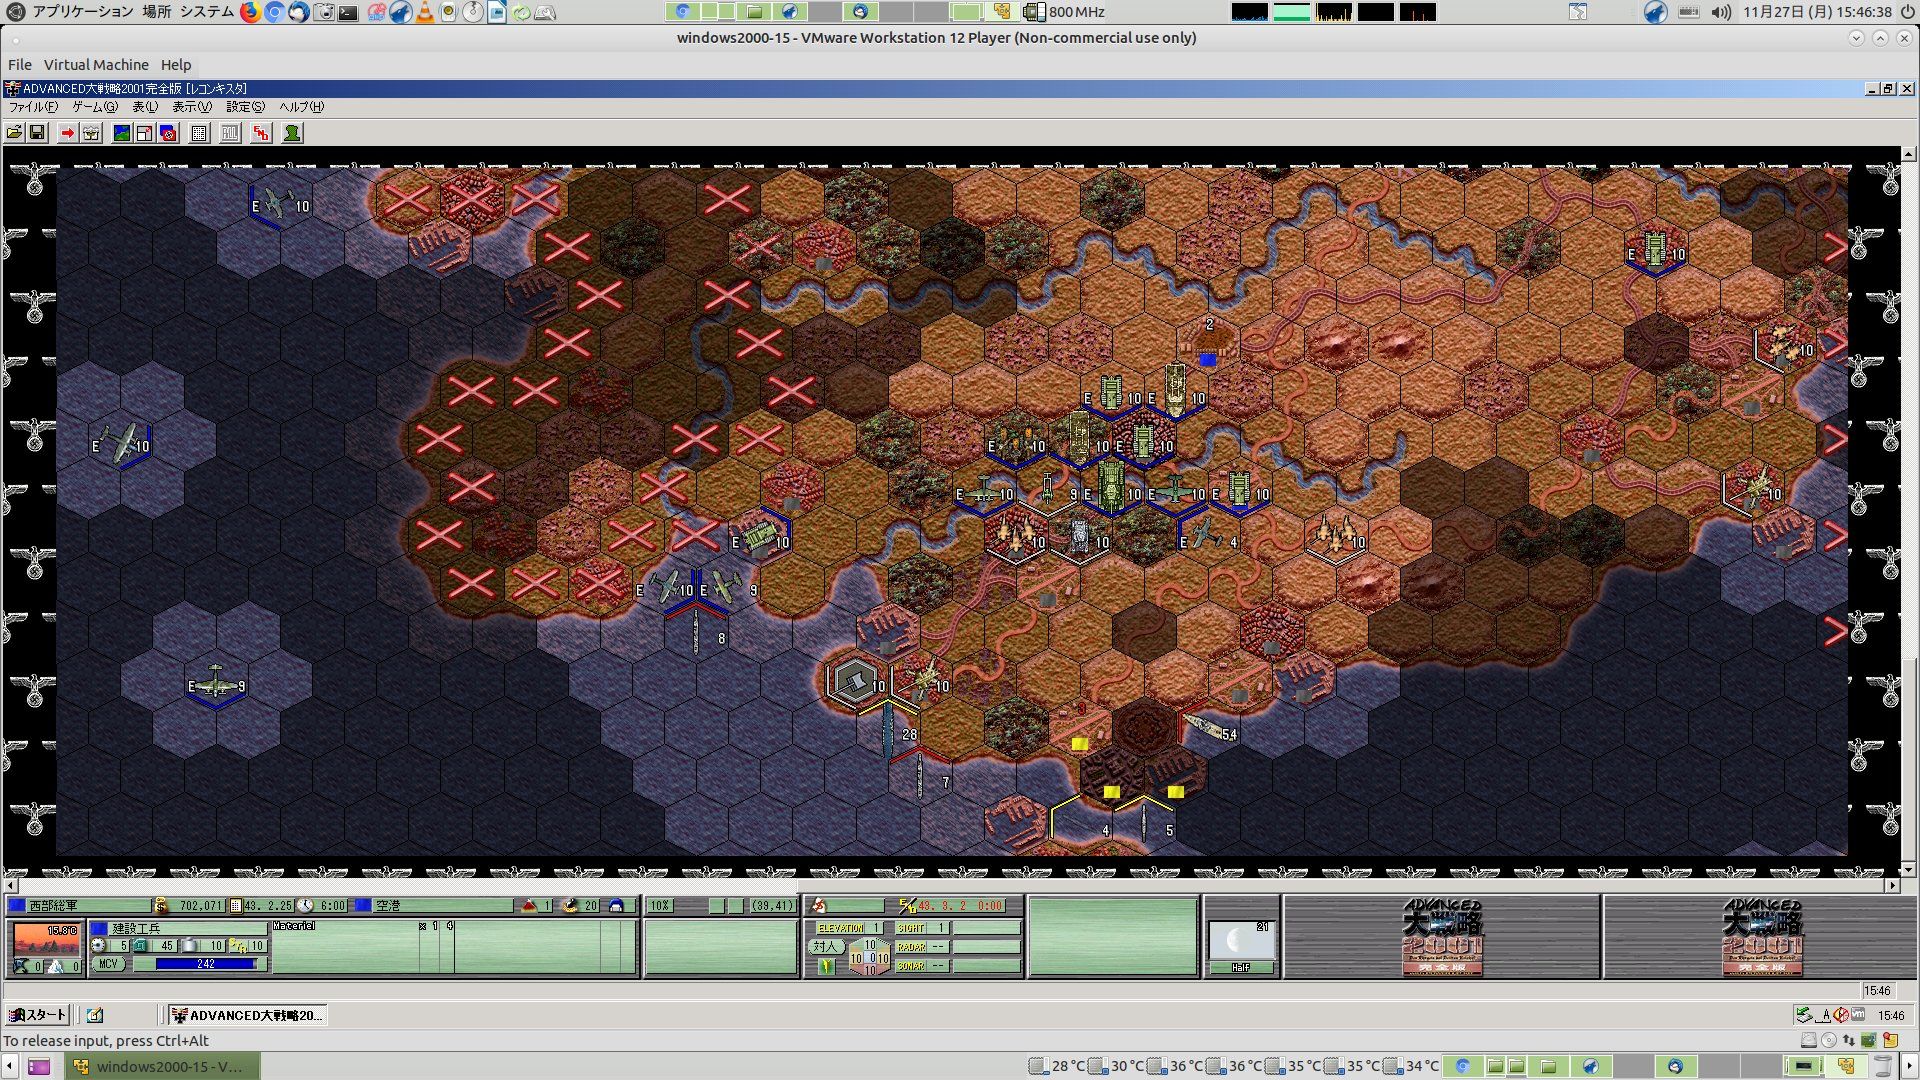This screenshot has width=1920, height=1080.
Task: Click the open file toolbar icon
Action: click(x=14, y=133)
